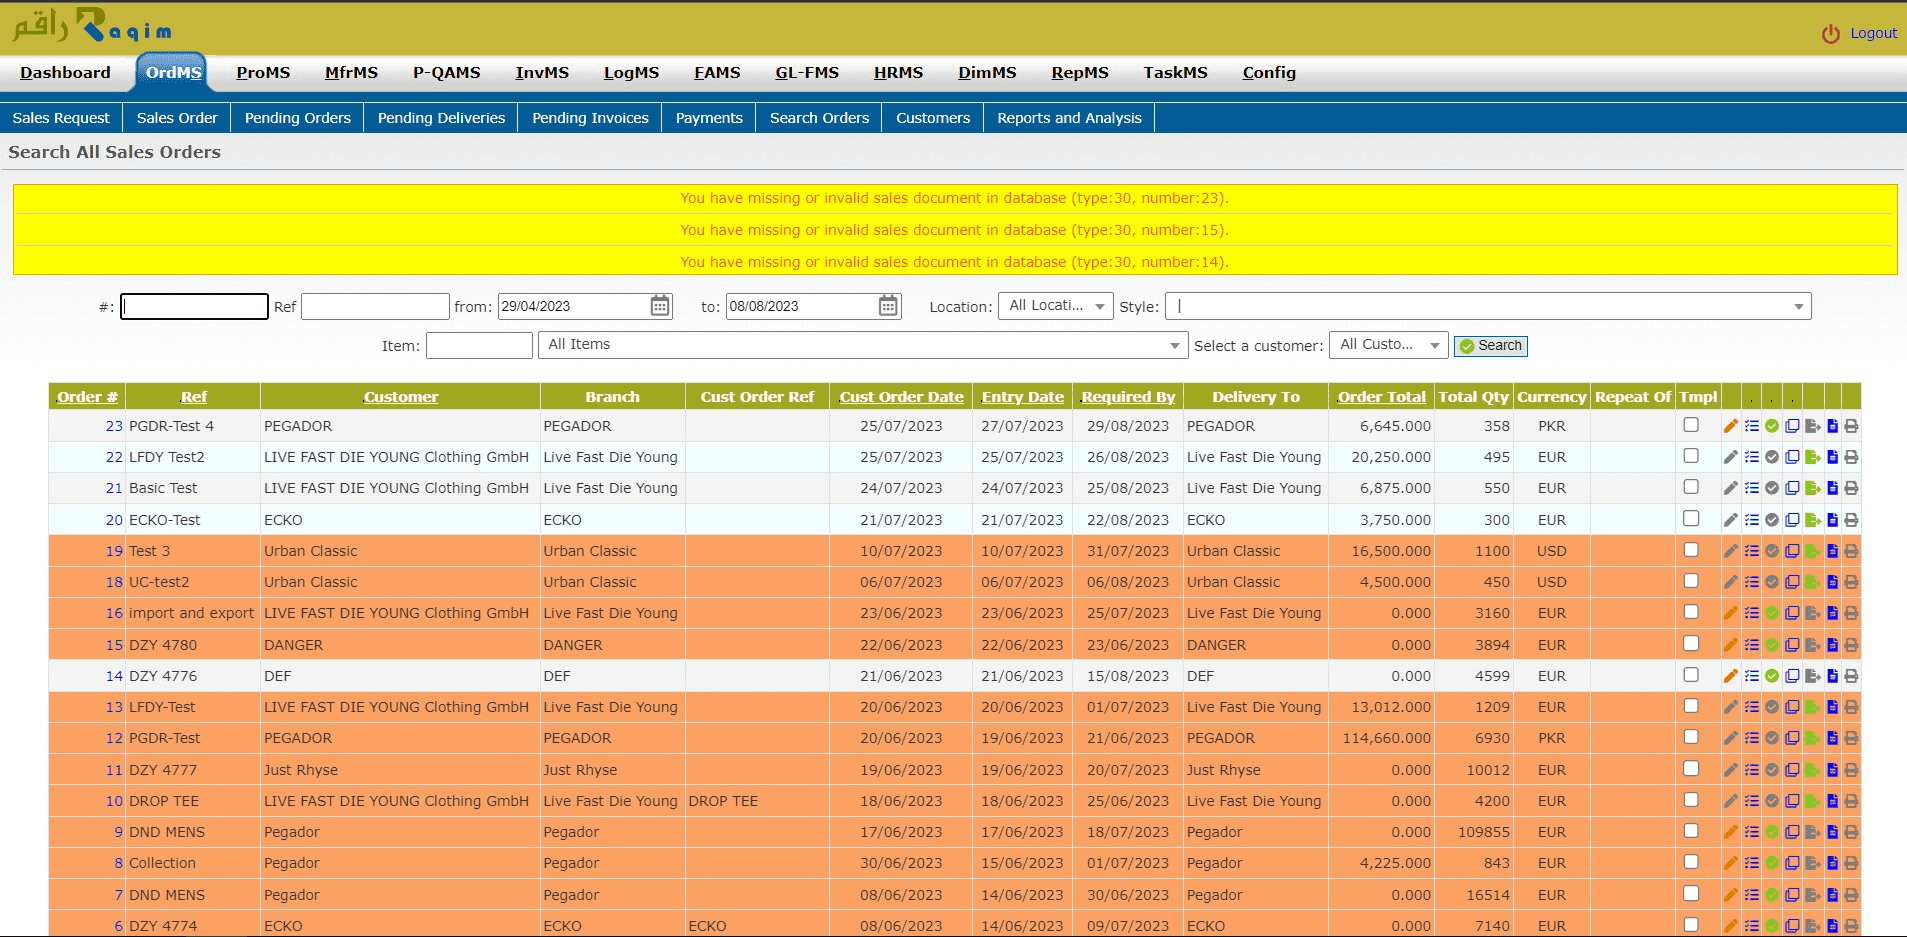Click the edit pencil for order 23
This screenshot has width=1907, height=937.
pyautogui.click(x=1730, y=426)
